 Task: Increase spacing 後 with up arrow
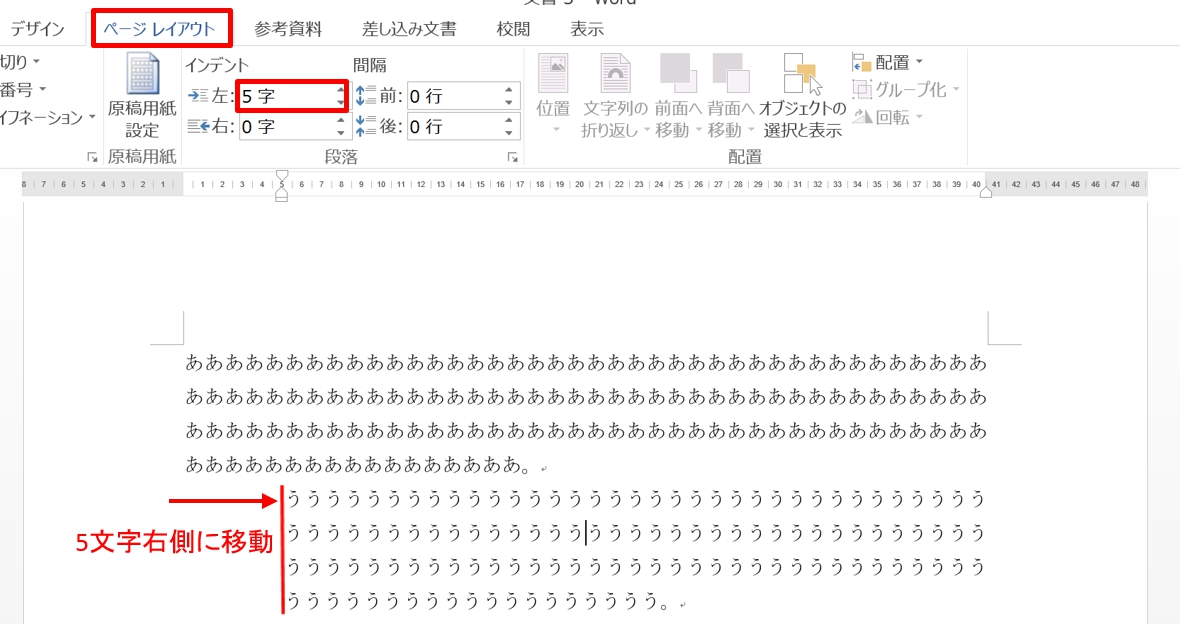point(509,120)
